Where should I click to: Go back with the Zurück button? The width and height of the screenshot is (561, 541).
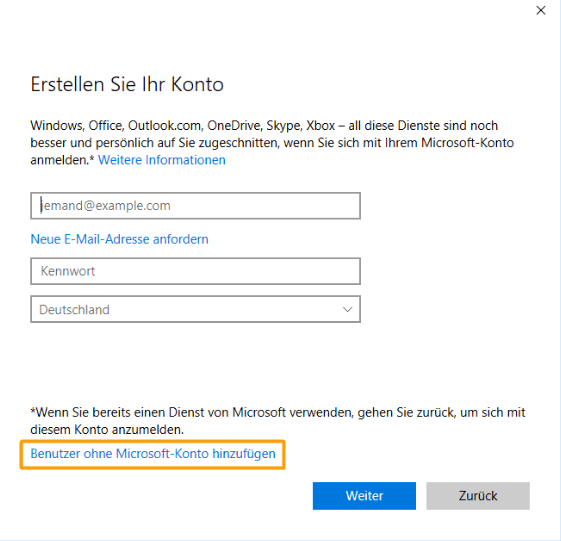click(478, 496)
